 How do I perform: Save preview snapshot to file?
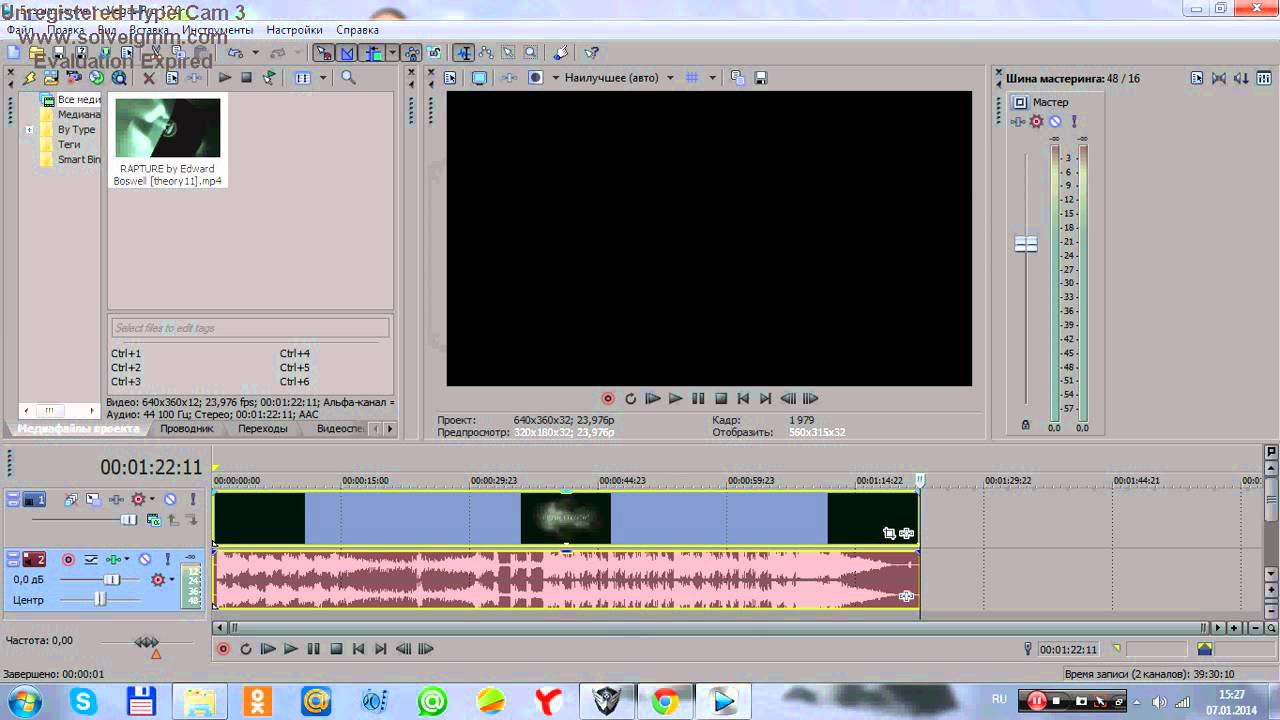click(761, 77)
